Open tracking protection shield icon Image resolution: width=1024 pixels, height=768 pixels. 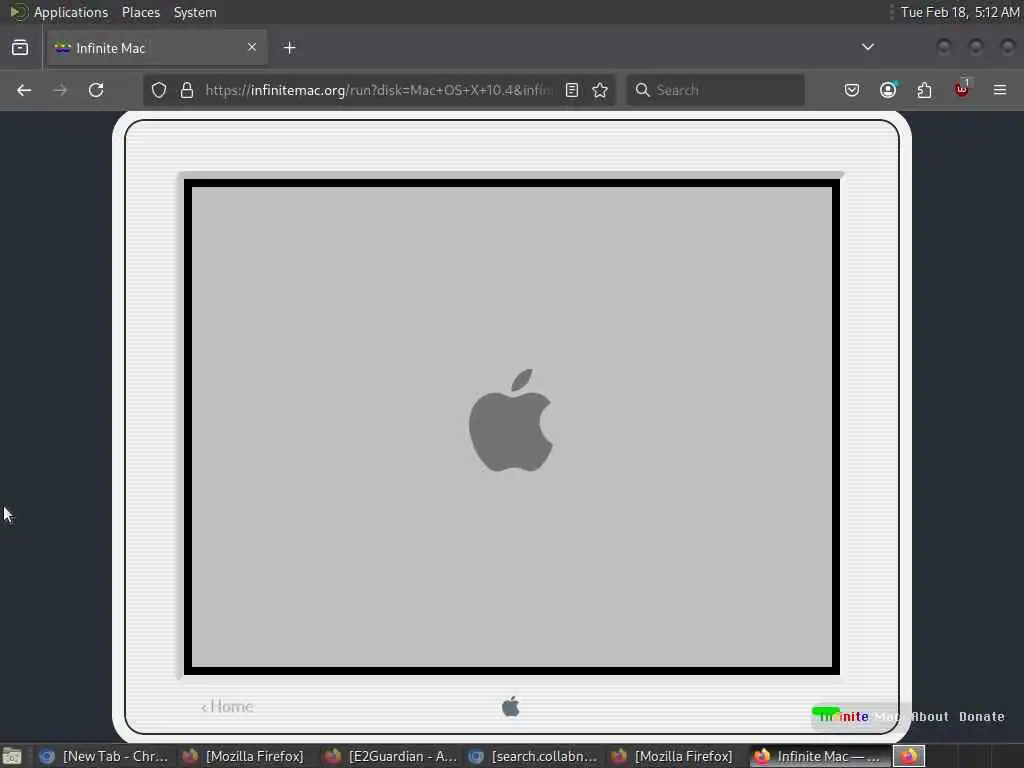159,90
